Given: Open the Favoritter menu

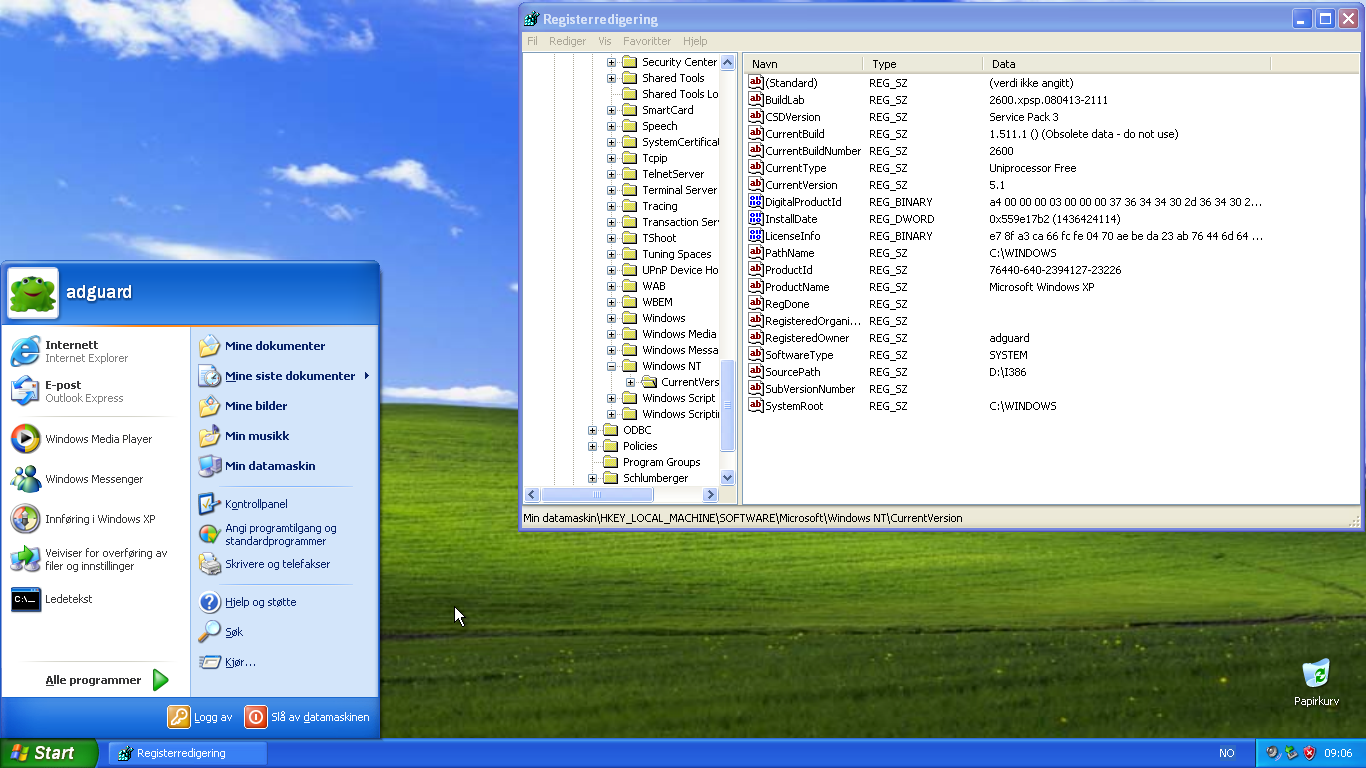Looking at the screenshot, I should pyautogui.click(x=646, y=41).
